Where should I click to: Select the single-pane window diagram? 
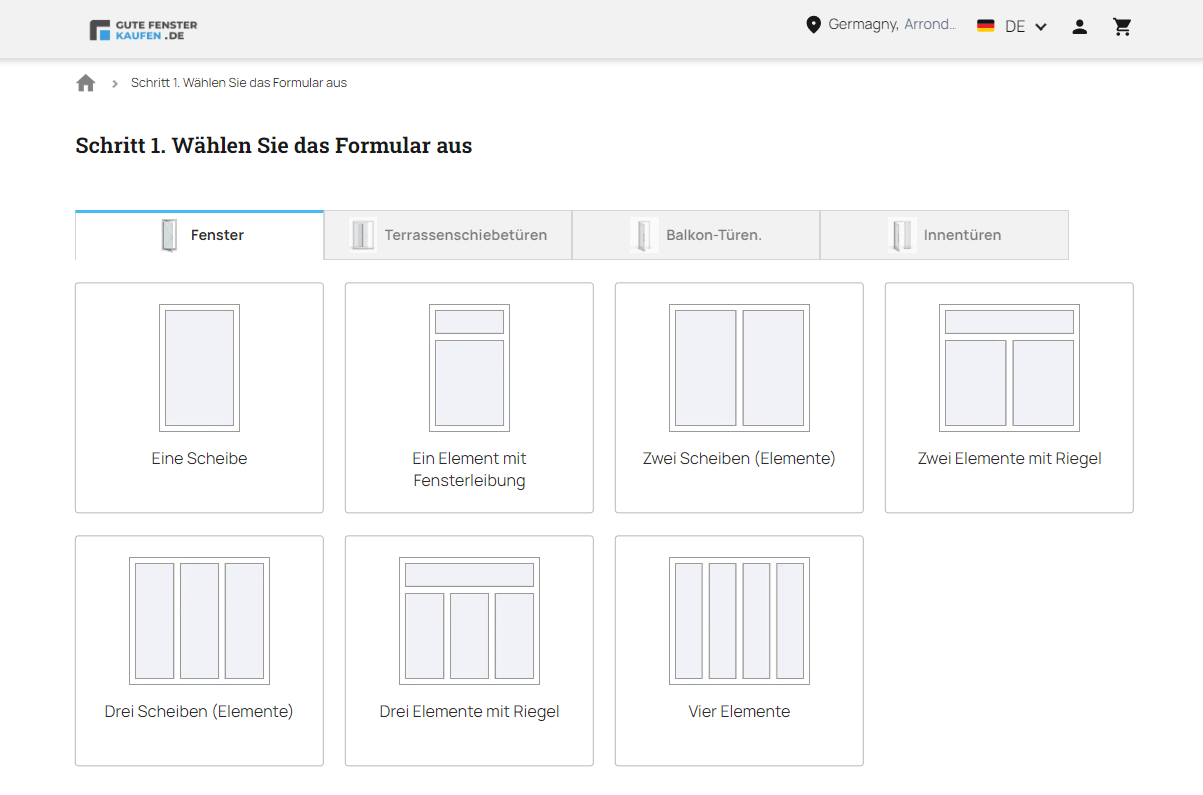point(199,368)
